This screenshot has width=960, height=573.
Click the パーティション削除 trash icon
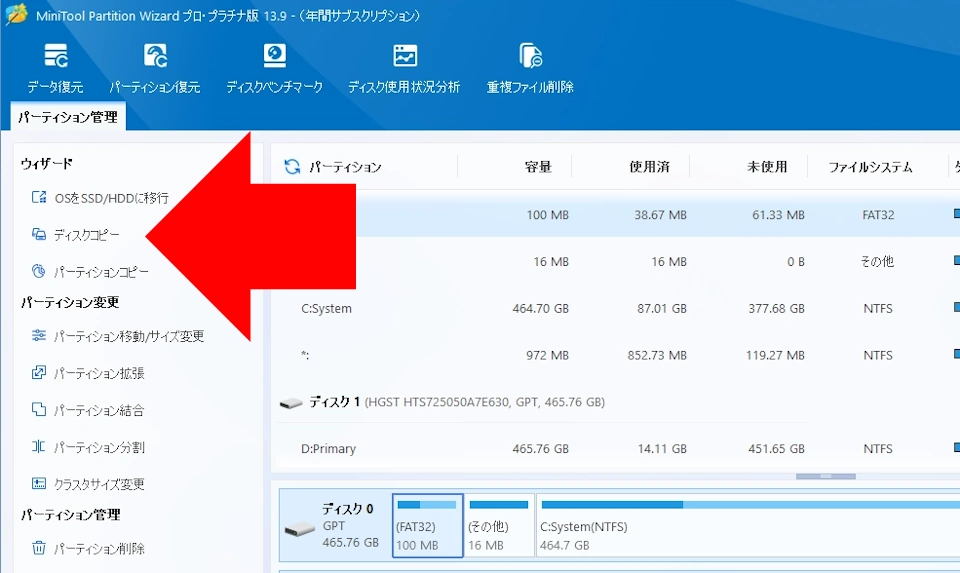pyautogui.click(x=39, y=547)
